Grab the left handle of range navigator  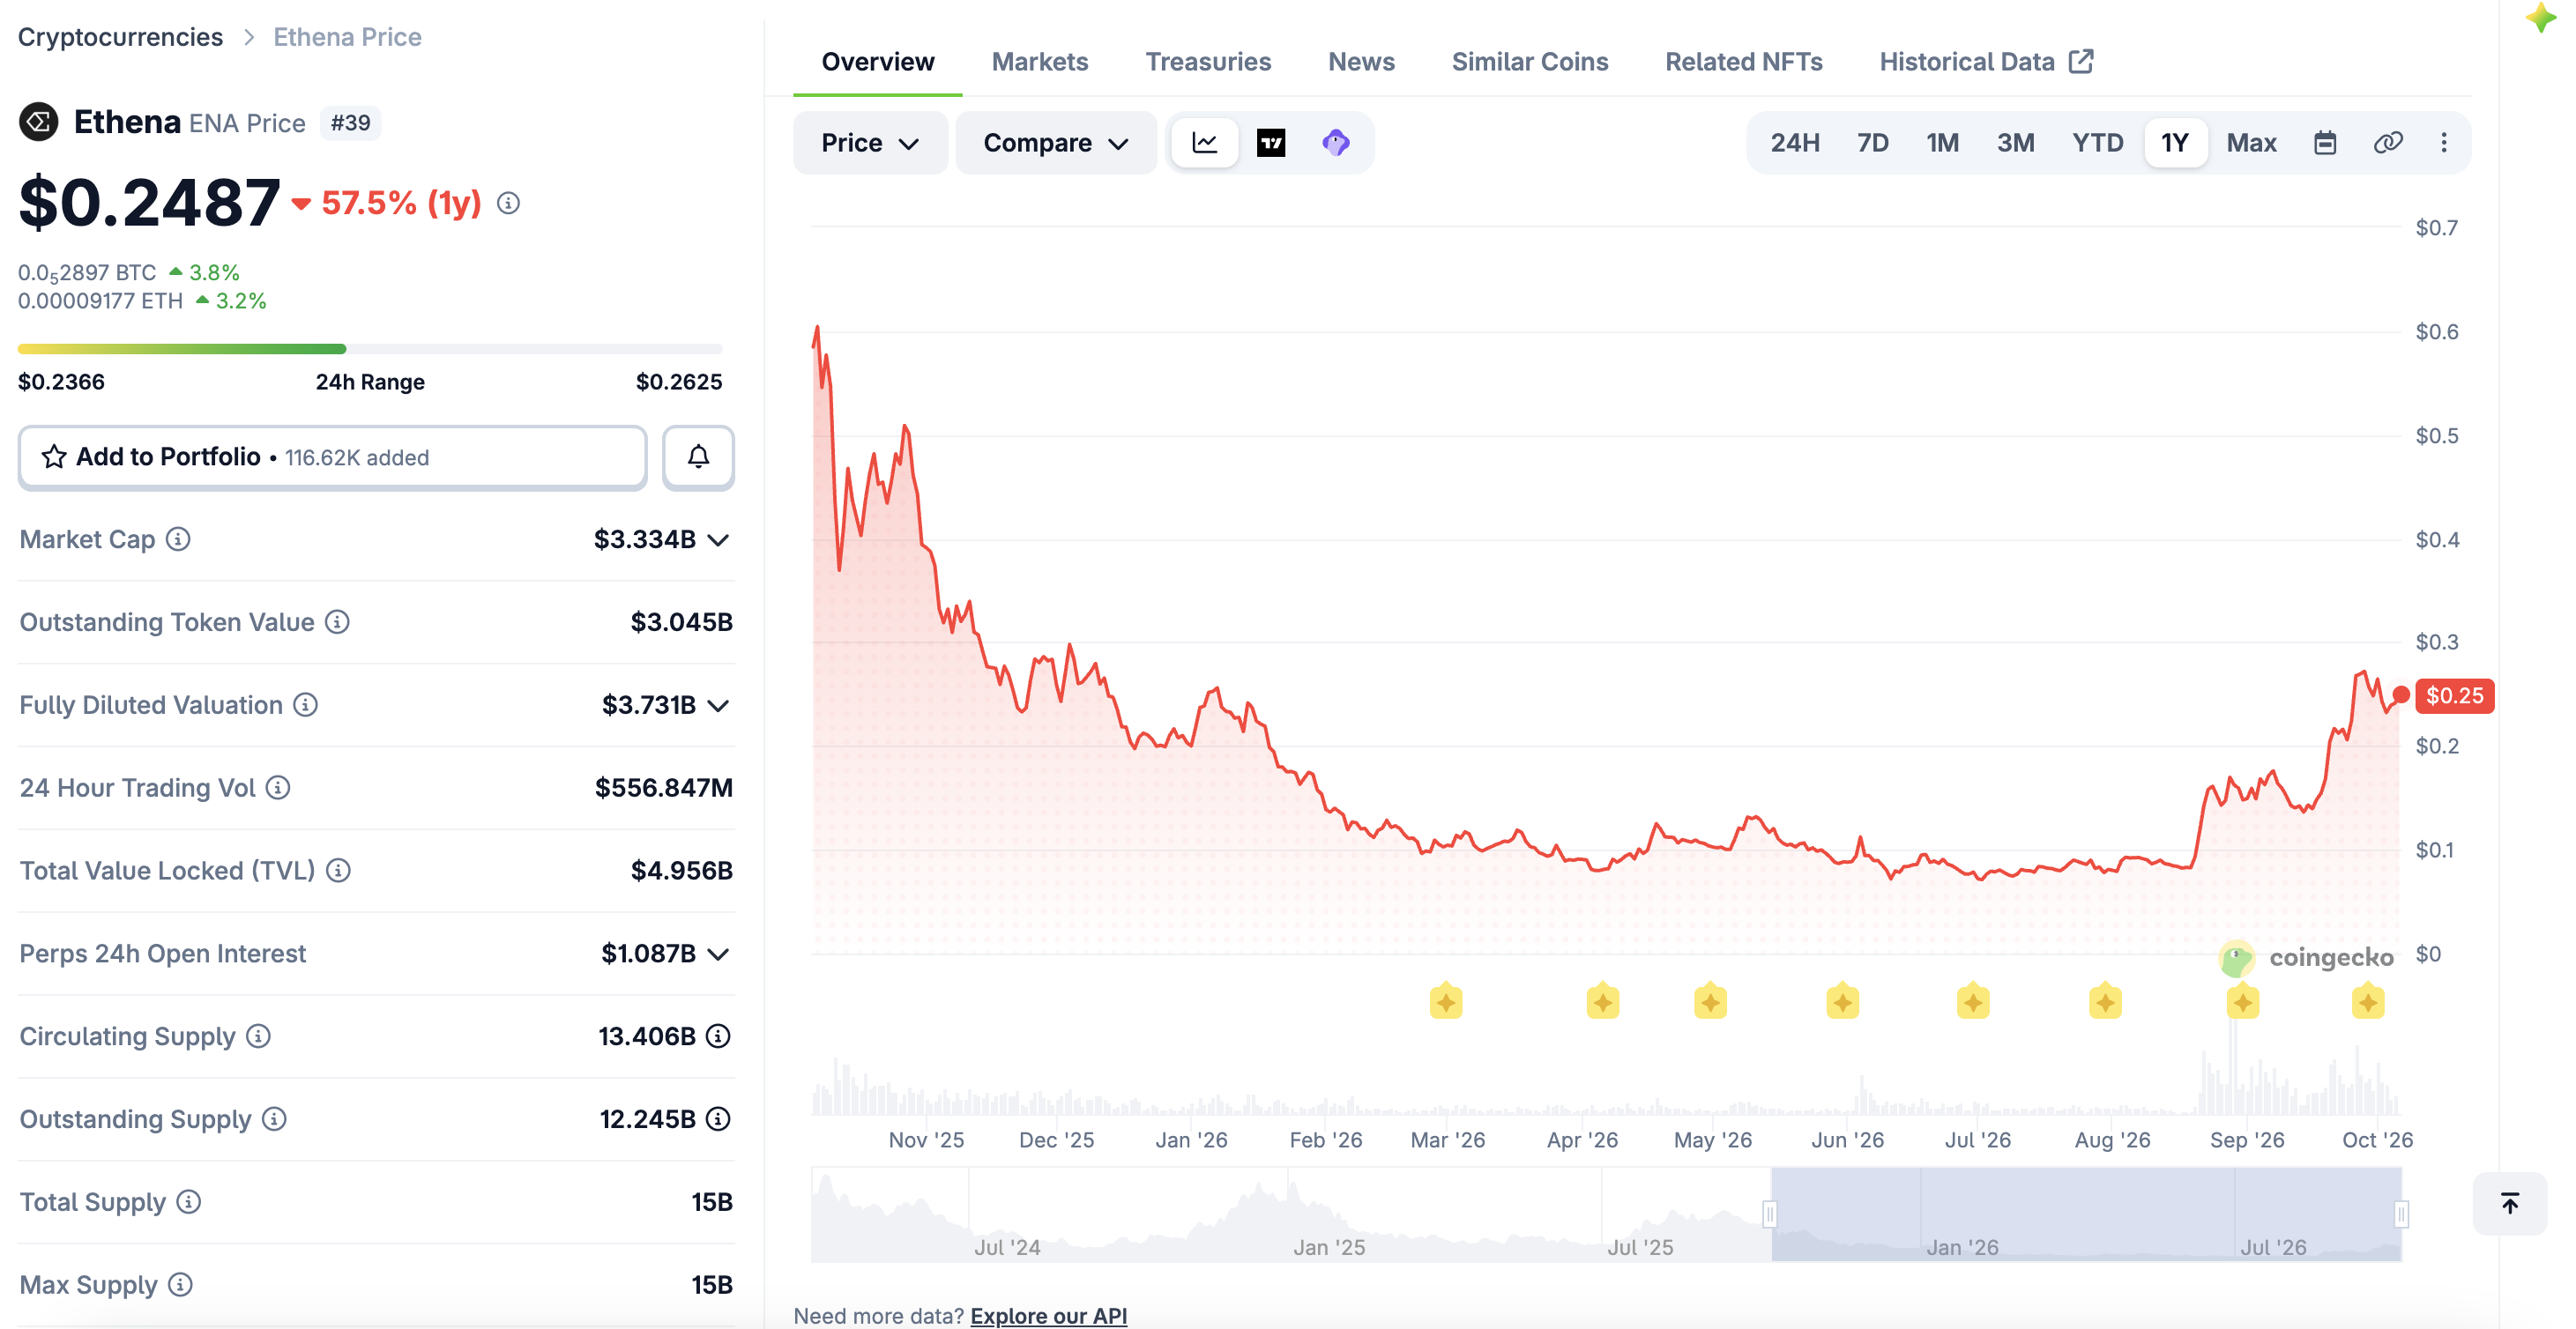[x=1770, y=1214]
